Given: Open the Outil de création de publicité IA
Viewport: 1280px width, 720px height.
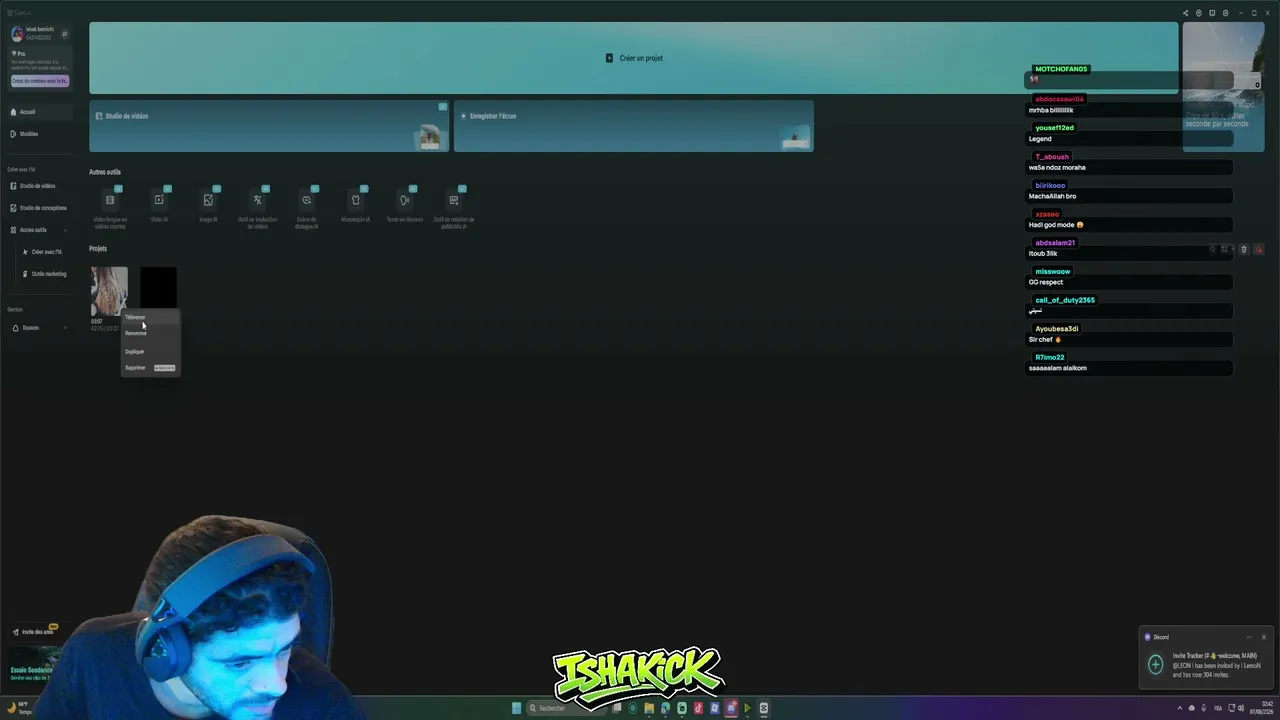Looking at the screenshot, I should click(x=453, y=207).
